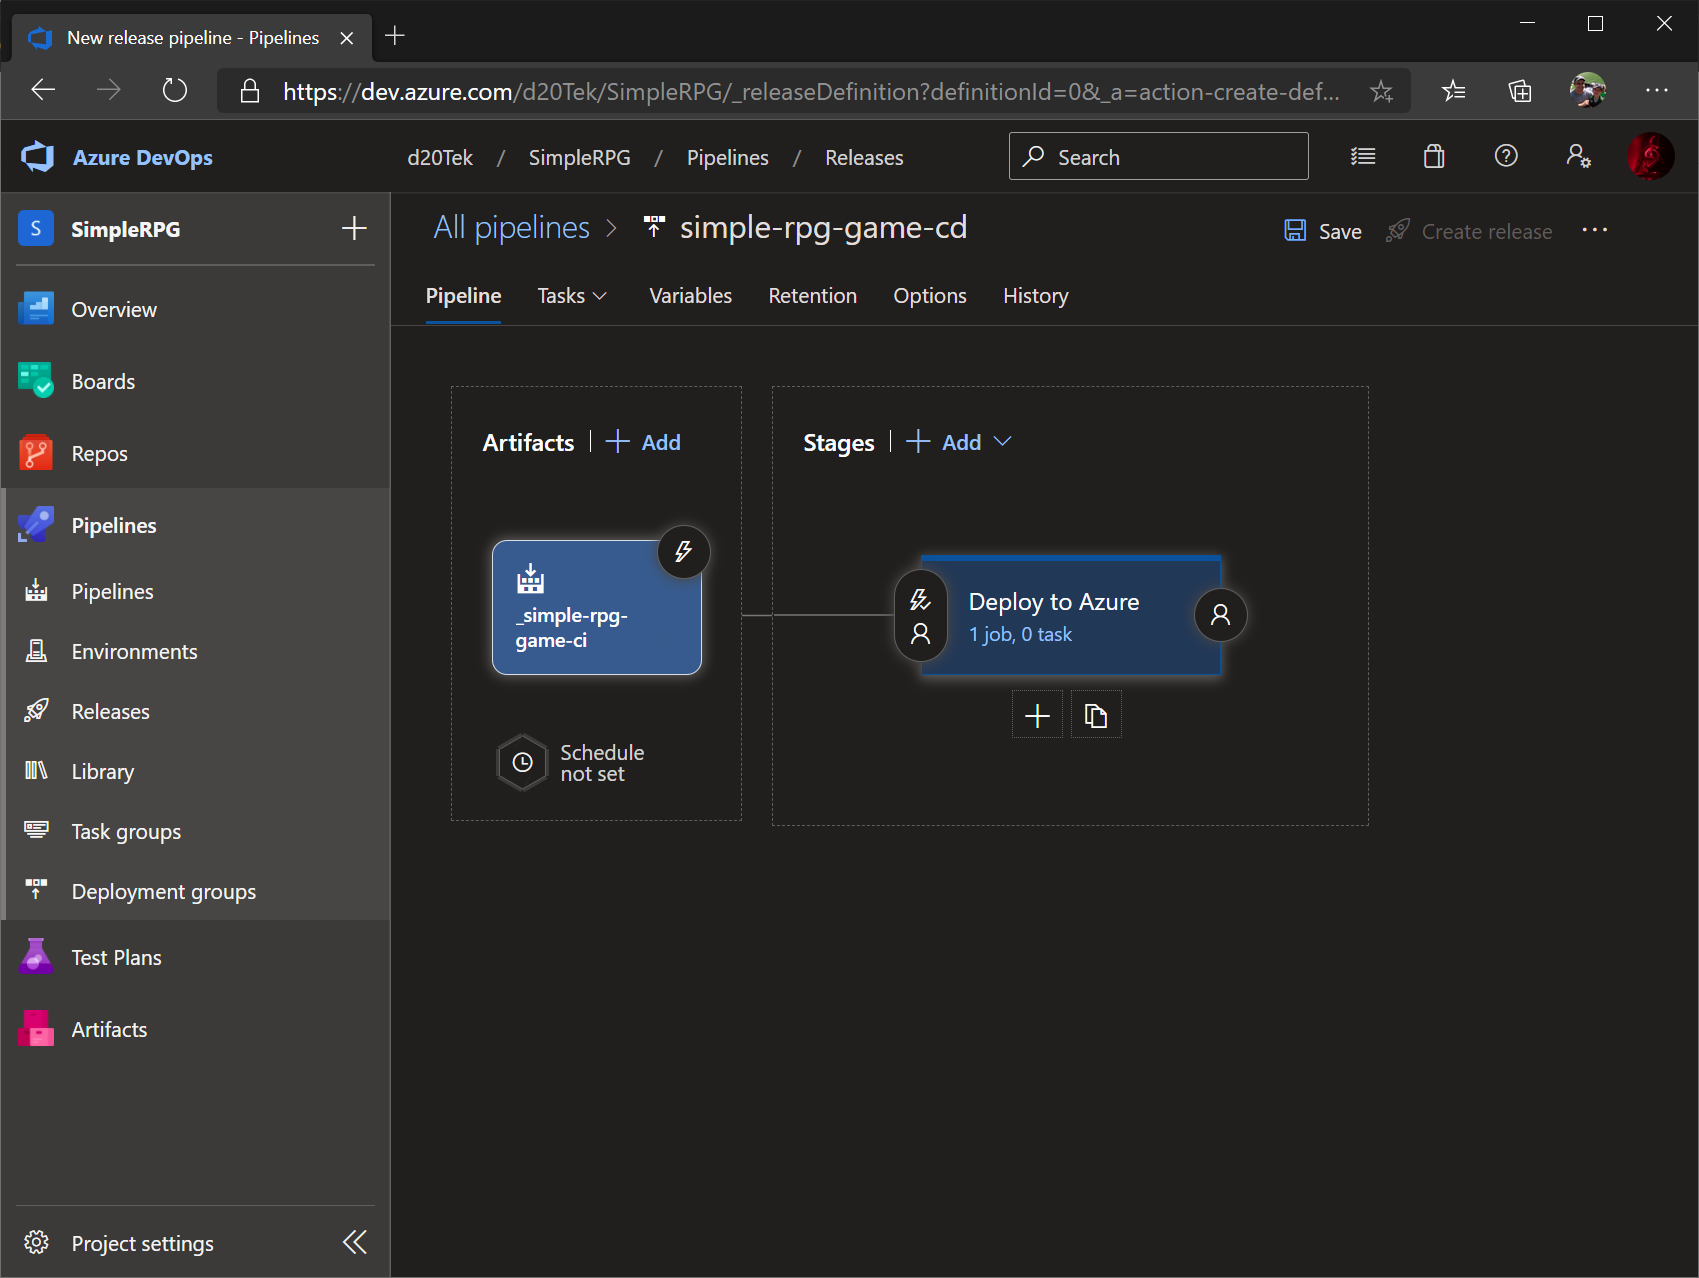Open post-deployment conditions for Deploy to Azure
The width and height of the screenshot is (1699, 1278).
coord(1220,616)
